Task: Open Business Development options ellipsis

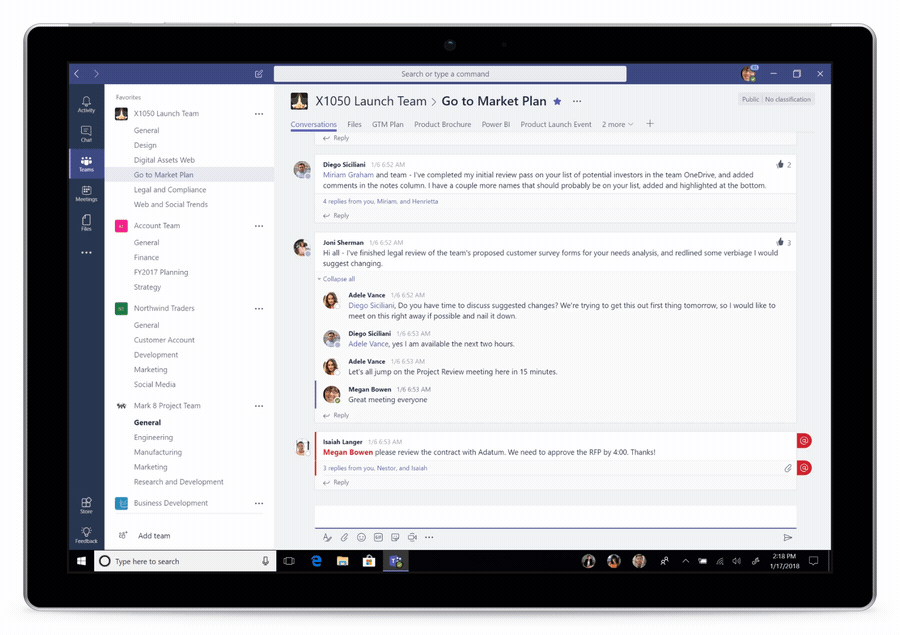Action: [x=259, y=504]
